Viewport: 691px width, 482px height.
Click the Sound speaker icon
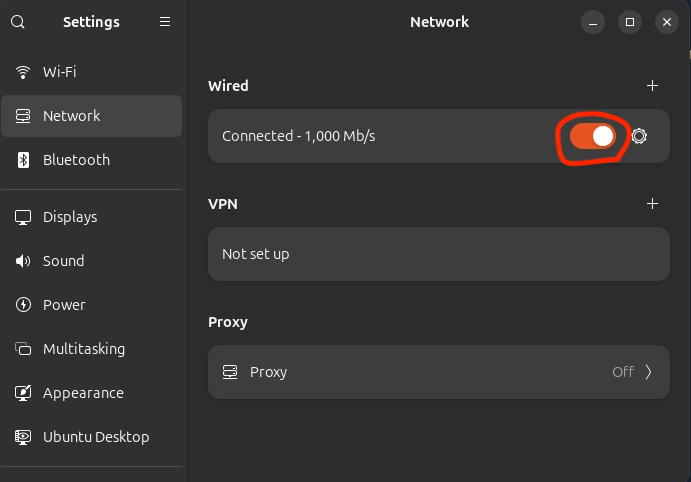(23, 261)
